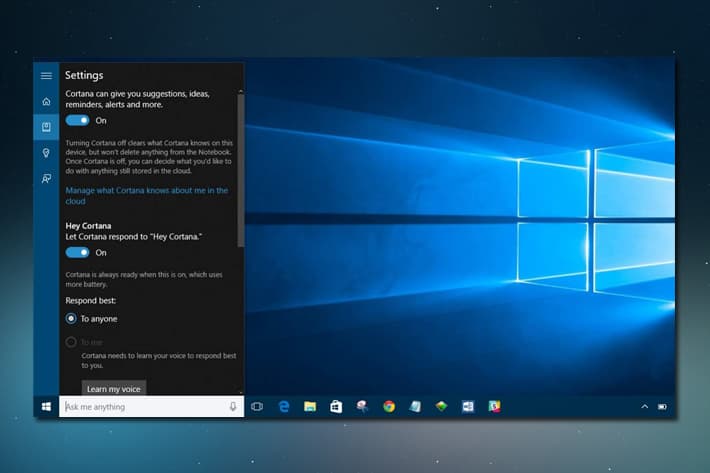Open the Cortana hamburger menu

(46, 76)
